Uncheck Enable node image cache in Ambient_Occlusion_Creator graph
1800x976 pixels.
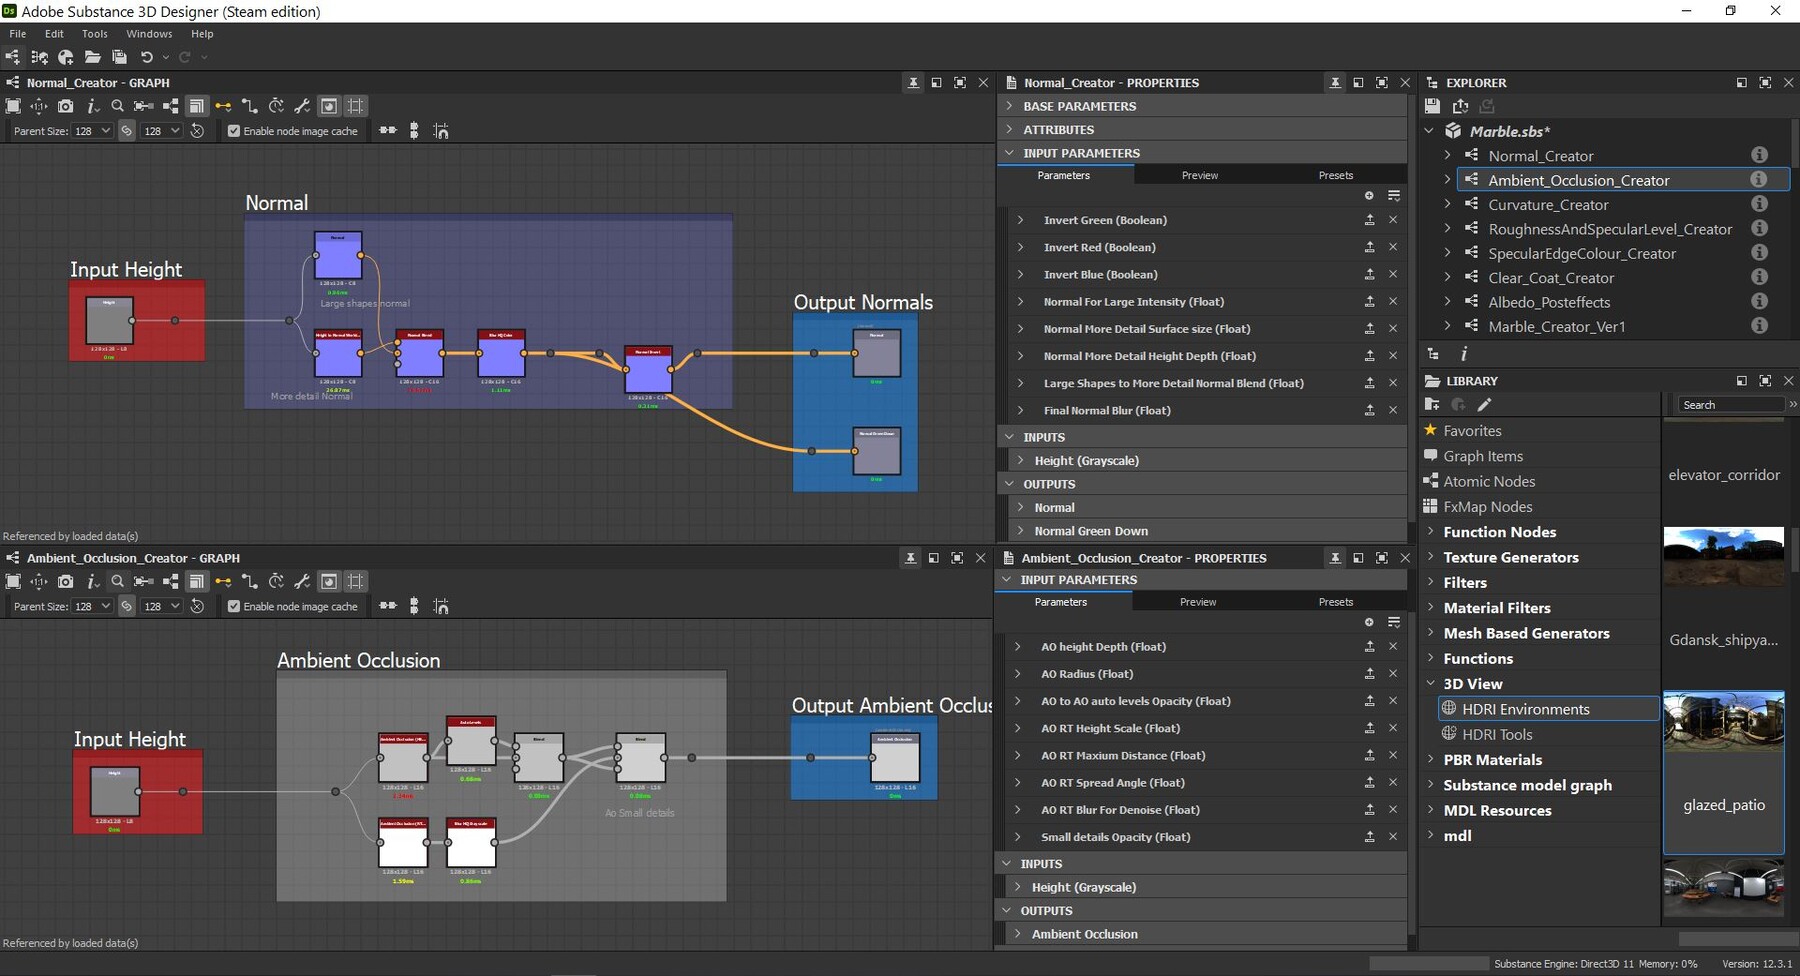[x=234, y=606]
